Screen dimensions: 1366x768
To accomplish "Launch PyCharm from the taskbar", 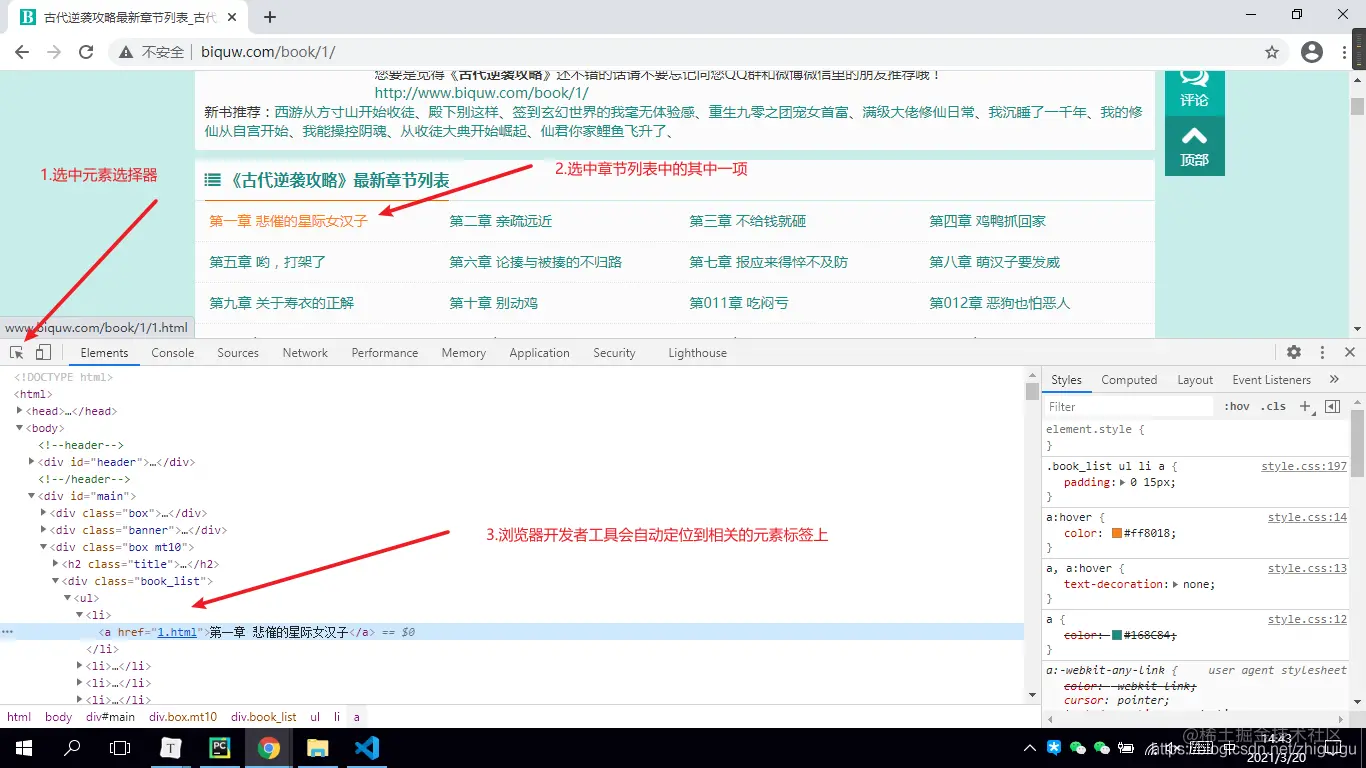I will pyautogui.click(x=219, y=747).
